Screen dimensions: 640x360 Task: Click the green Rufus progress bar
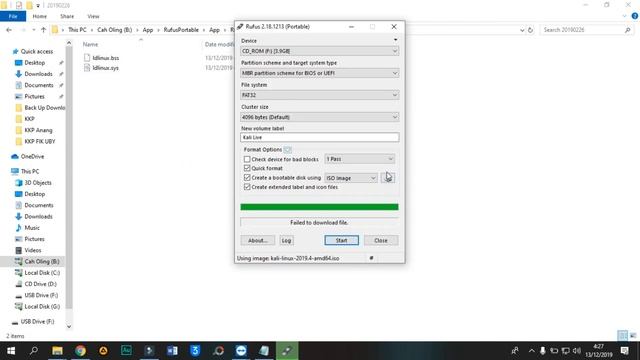click(319, 207)
